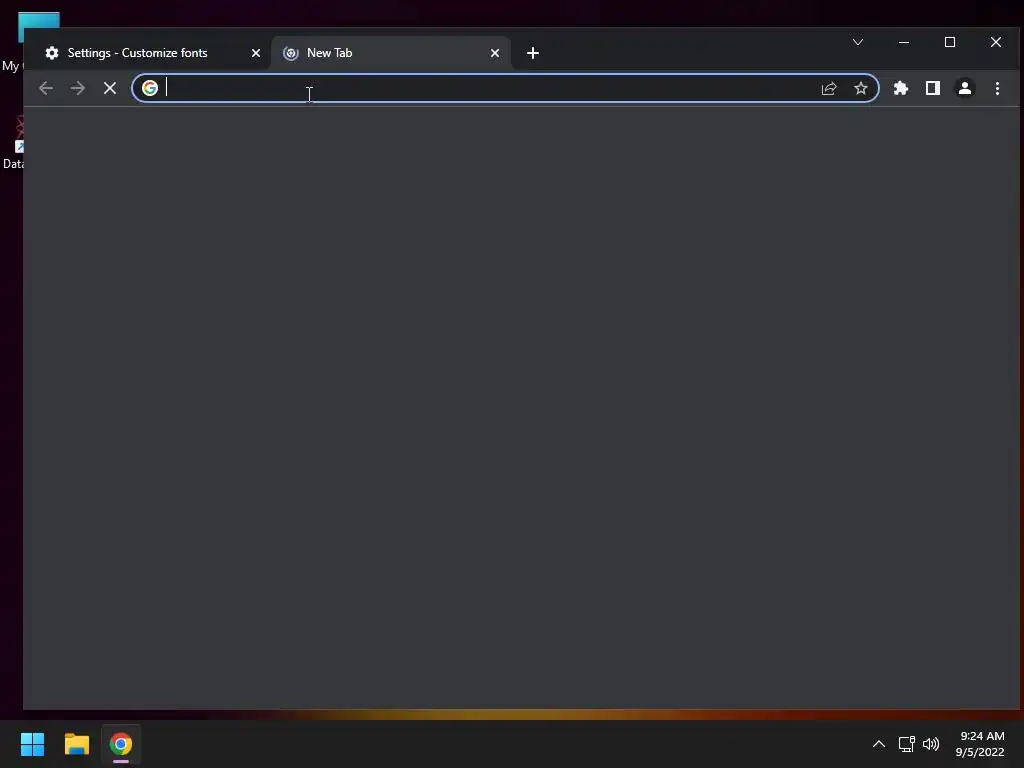Screen dimensions: 1024x768
Task: Toggle the Chrome side panel
Action: click(933, 88)
